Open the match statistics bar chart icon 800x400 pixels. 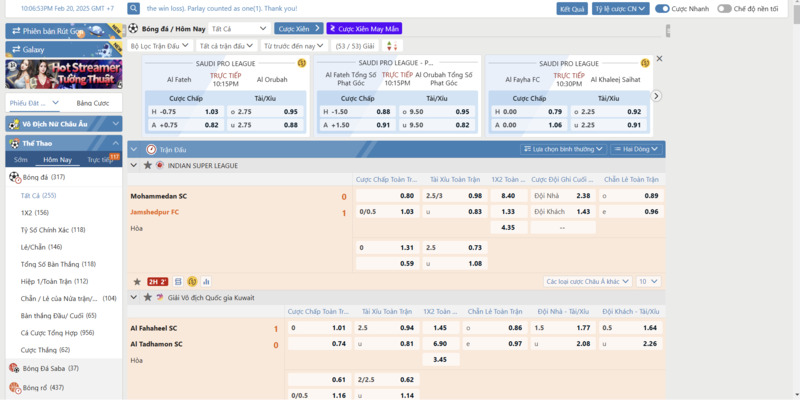click(x=206, y=282)
